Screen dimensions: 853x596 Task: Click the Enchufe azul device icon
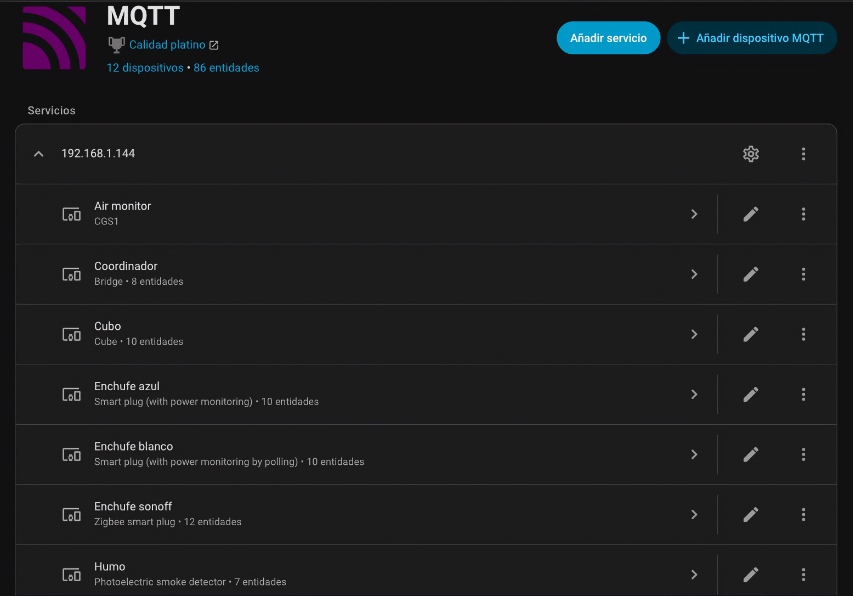click(x=71, y=394)
